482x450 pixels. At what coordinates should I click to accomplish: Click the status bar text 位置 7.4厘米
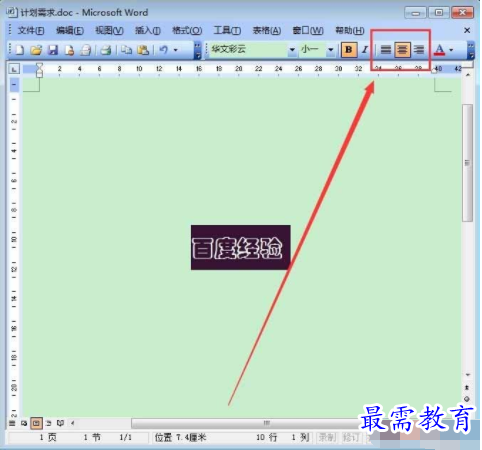180,437
